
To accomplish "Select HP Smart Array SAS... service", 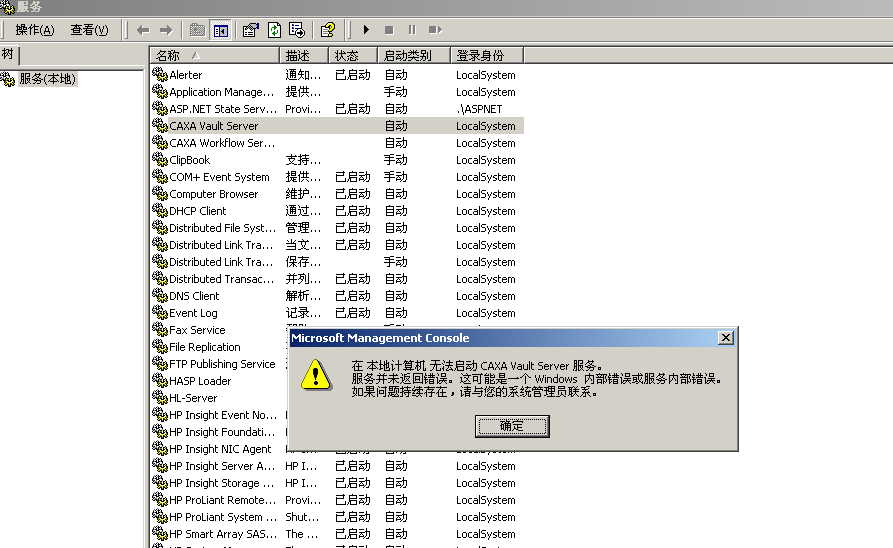I will pos(223,534).
